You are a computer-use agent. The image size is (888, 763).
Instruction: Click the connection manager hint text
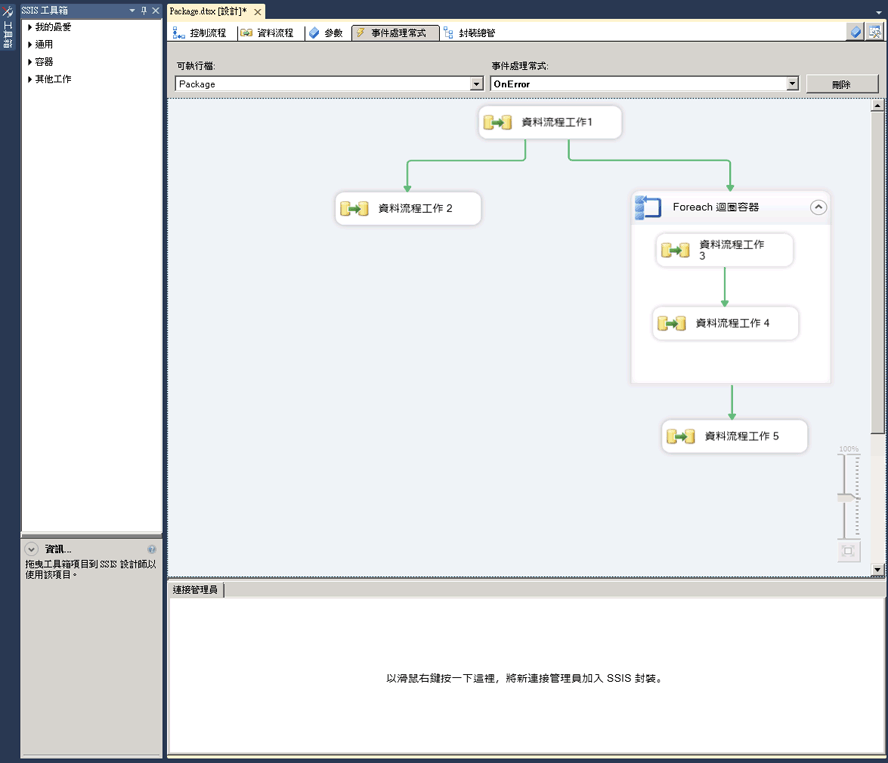(524, 678)
